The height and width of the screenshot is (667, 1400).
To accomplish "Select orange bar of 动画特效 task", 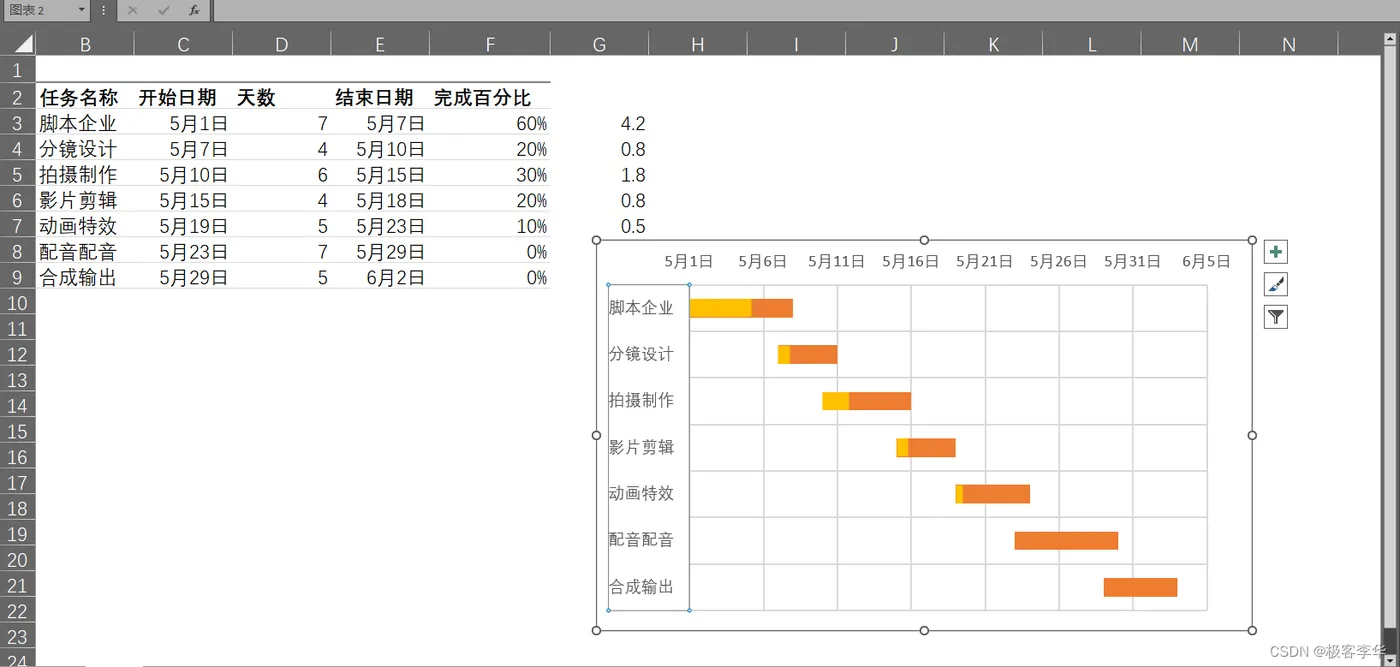I will pos(996,494).
